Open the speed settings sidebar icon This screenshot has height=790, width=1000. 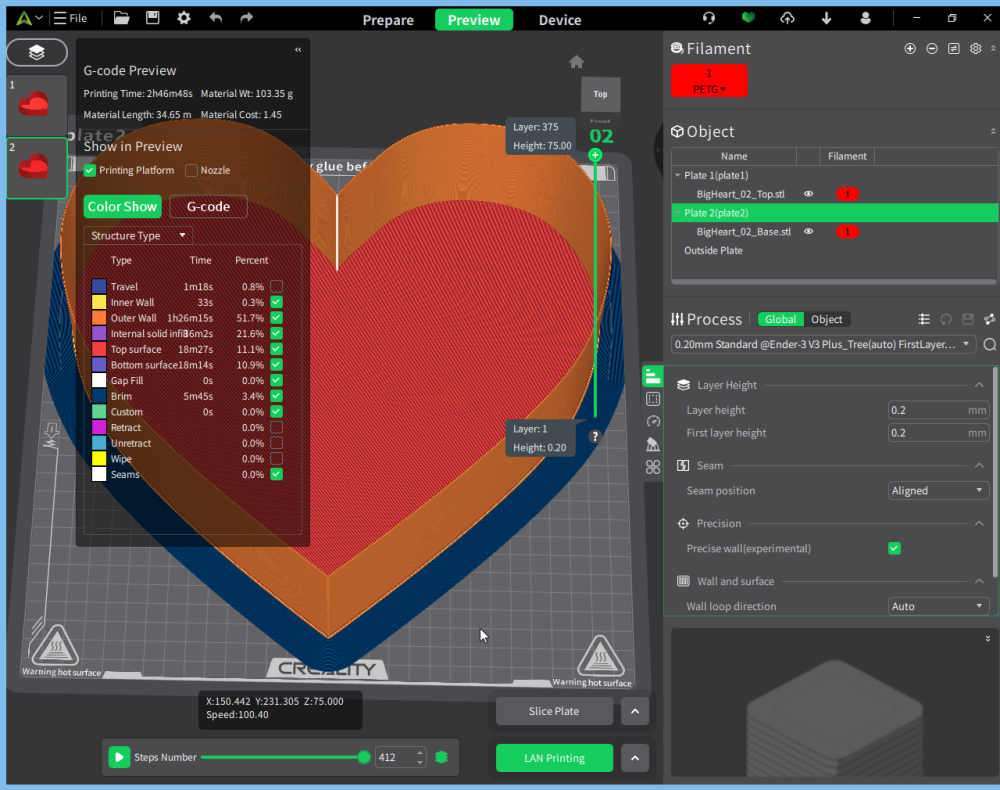652,421
